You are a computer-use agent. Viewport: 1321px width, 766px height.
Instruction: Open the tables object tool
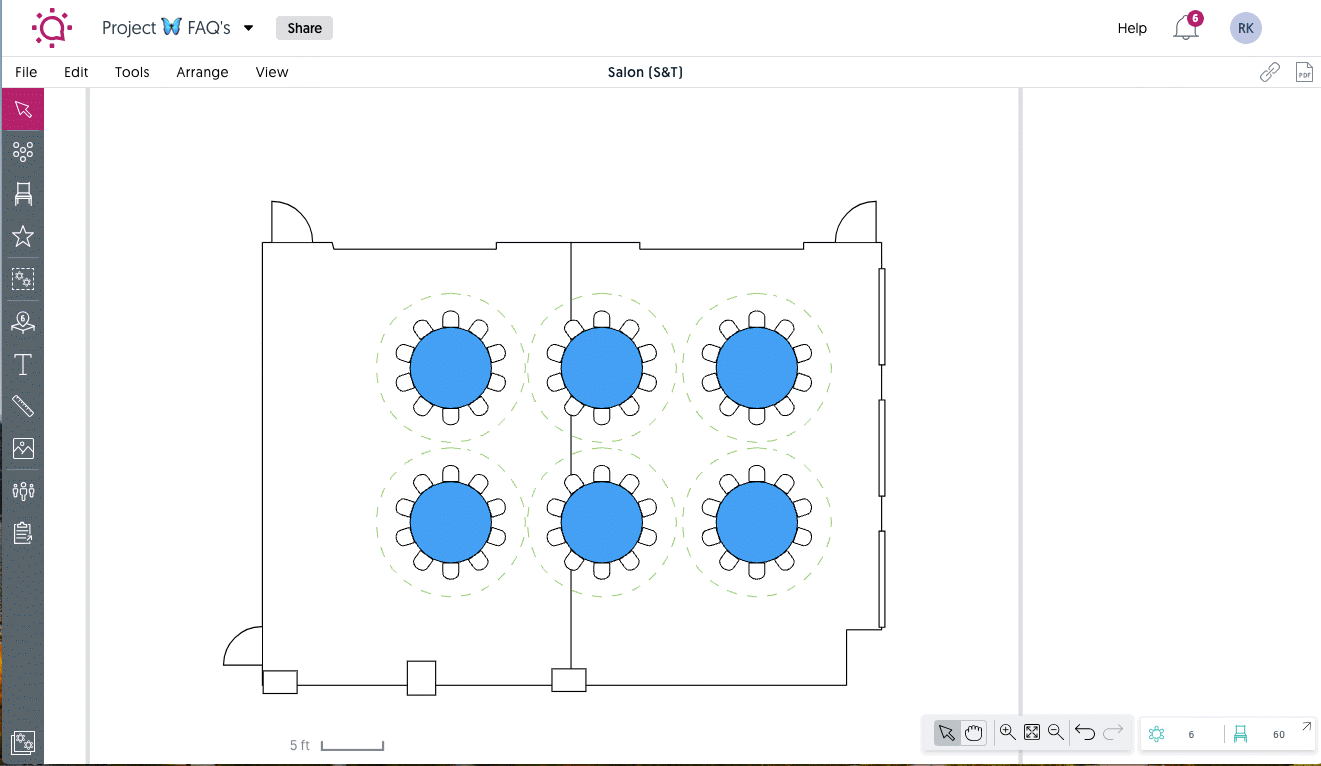(x=22, y=150)
